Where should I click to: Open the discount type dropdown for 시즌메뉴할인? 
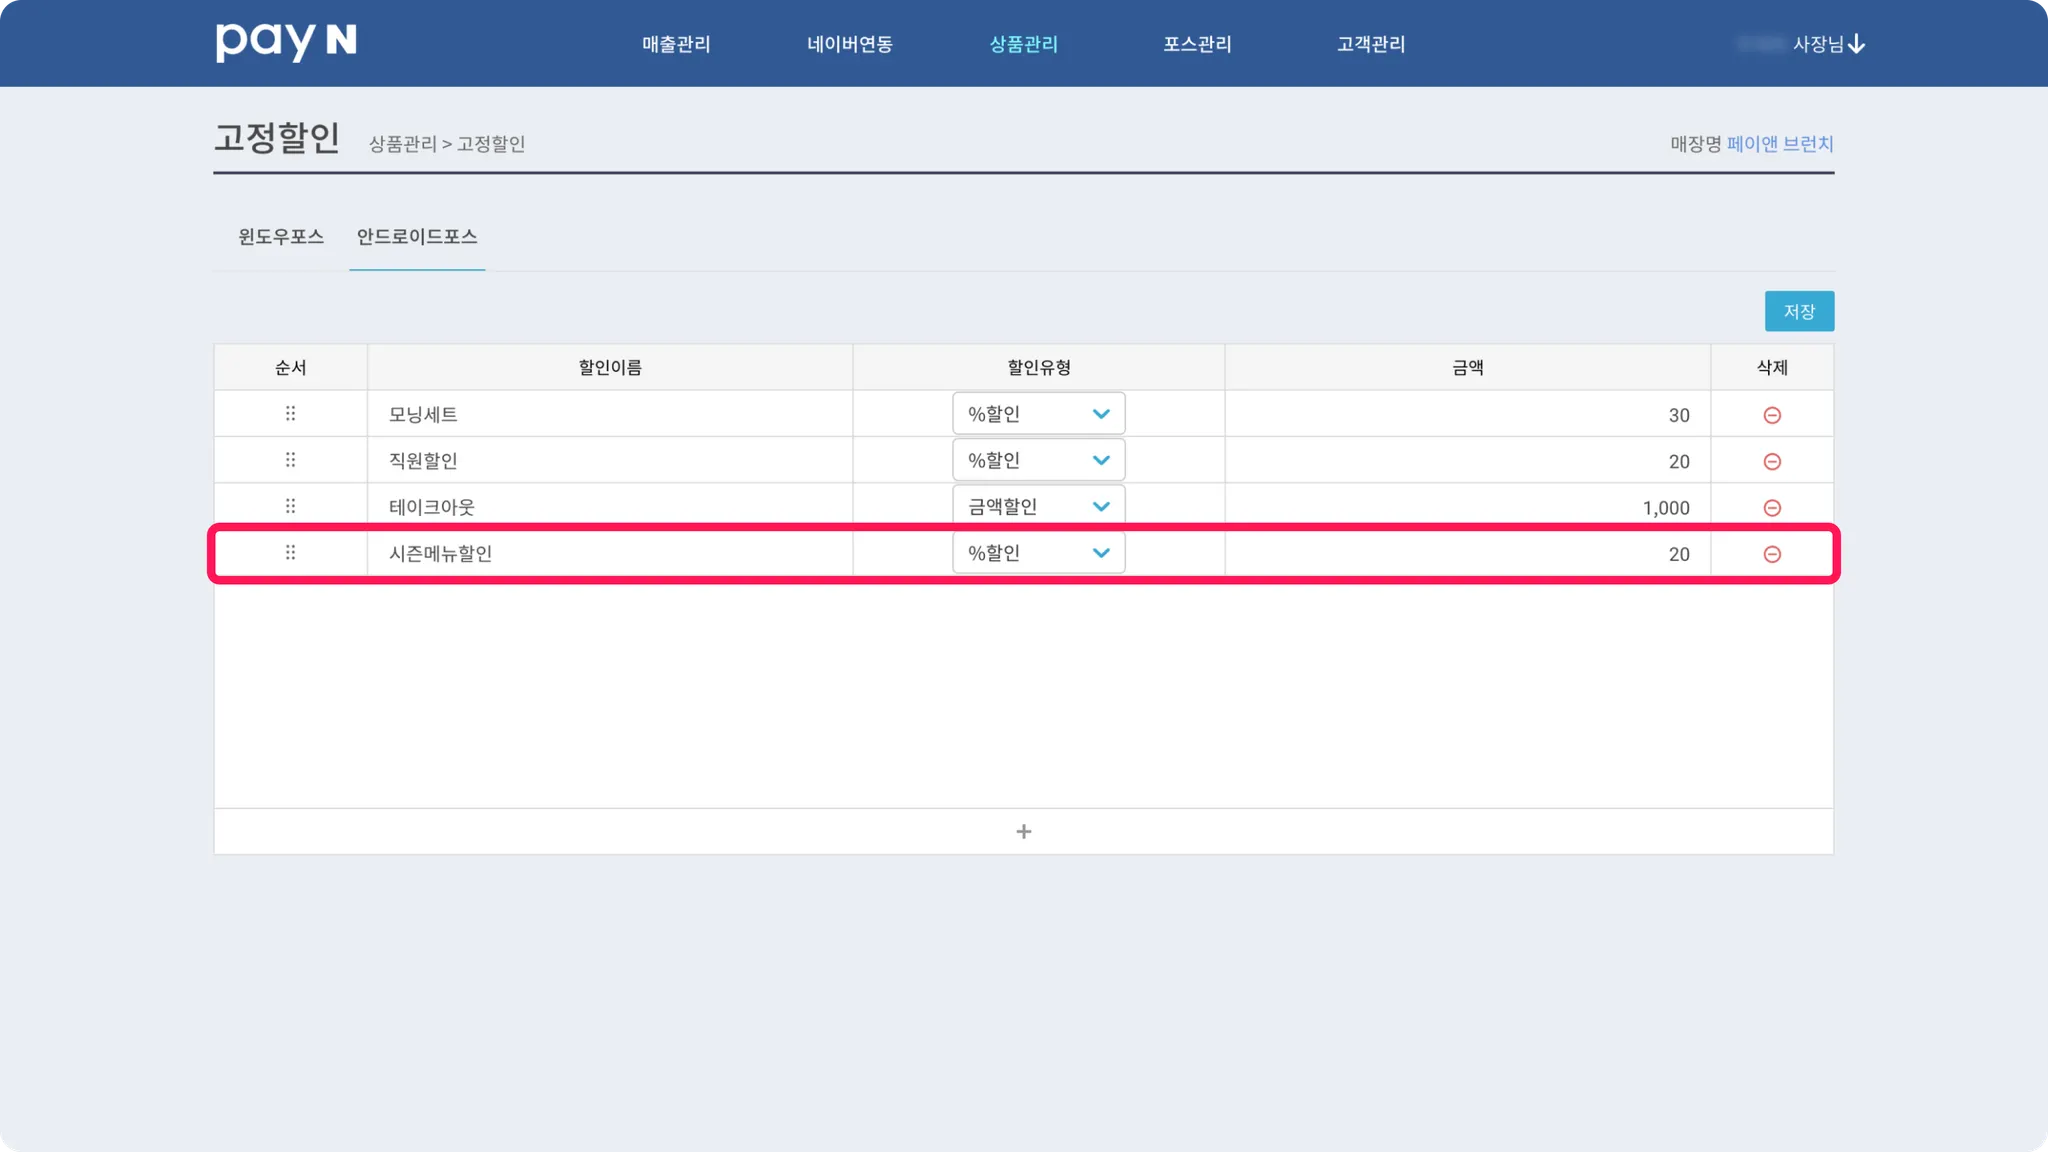click(x=1038, y=553)
